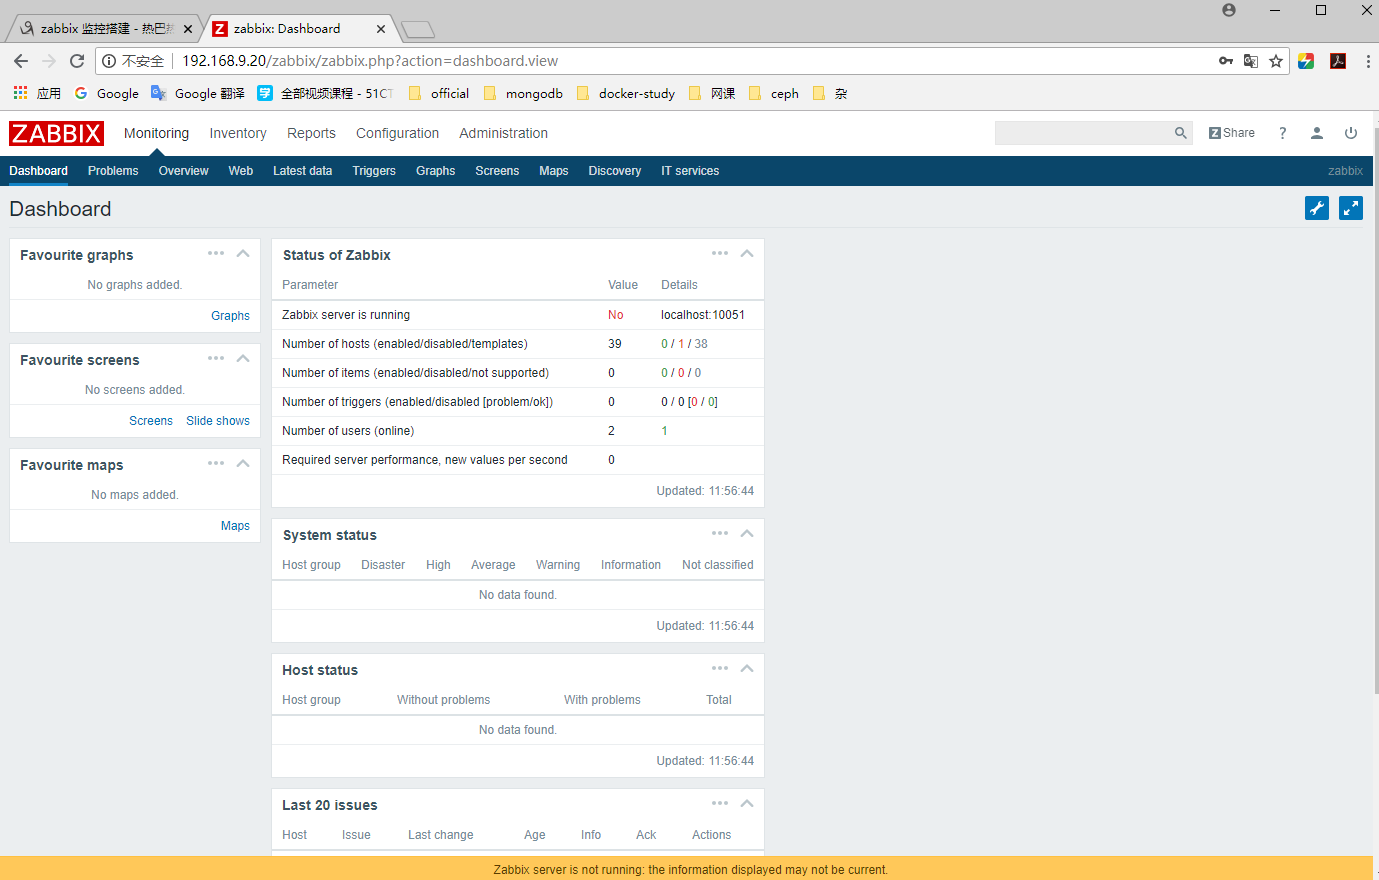Open the Apps bookmark shortcut
Screen dimensions: 1379x880
(x=37, y=93)
